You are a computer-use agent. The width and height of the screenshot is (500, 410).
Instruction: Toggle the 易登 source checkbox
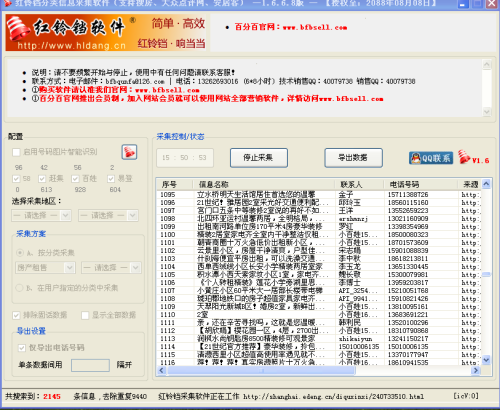(x=111, y=179)
